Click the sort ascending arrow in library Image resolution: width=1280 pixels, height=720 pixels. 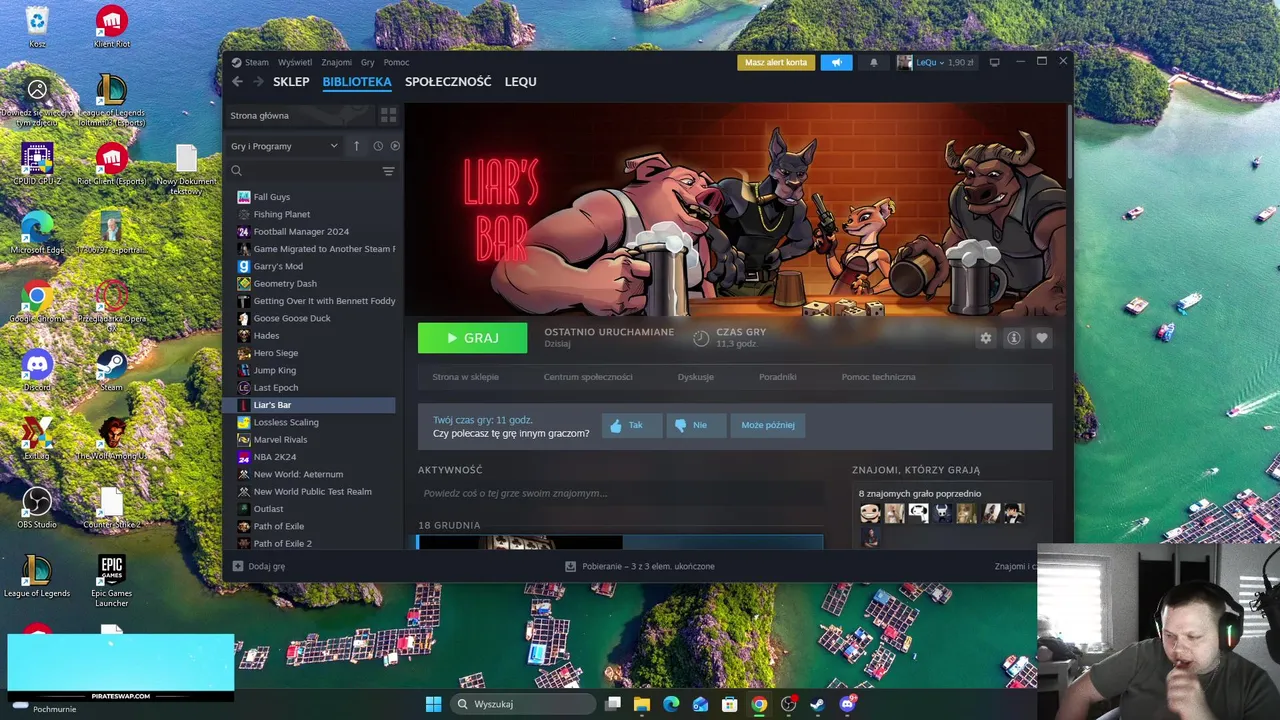[356, 146]
